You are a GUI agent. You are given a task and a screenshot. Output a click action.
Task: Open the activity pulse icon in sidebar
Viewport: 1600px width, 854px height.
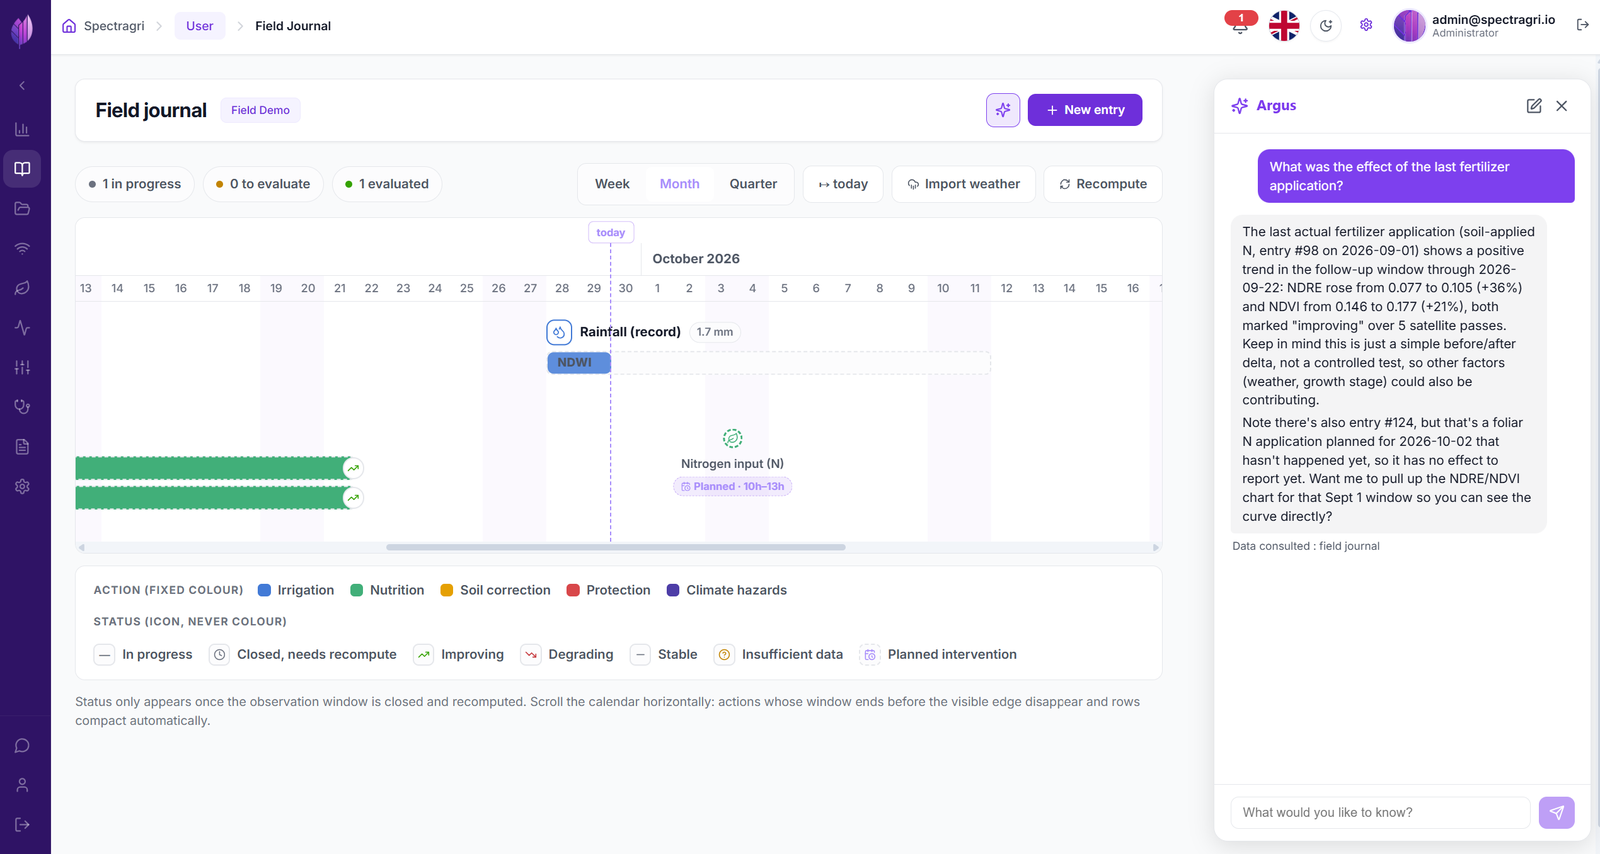pyautogui.click(x=22, y=327)
